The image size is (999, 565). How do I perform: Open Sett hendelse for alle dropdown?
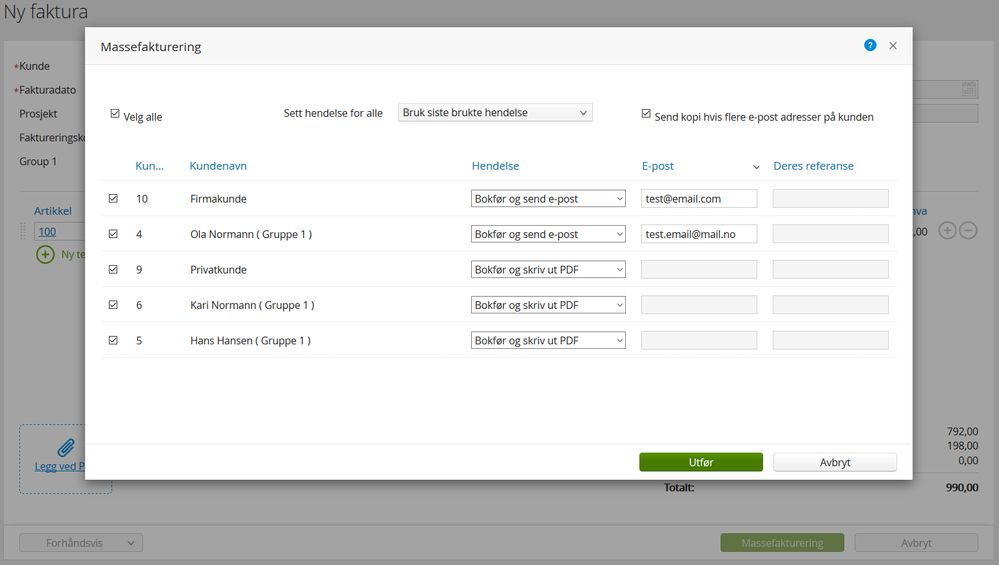tap(495, 113)
